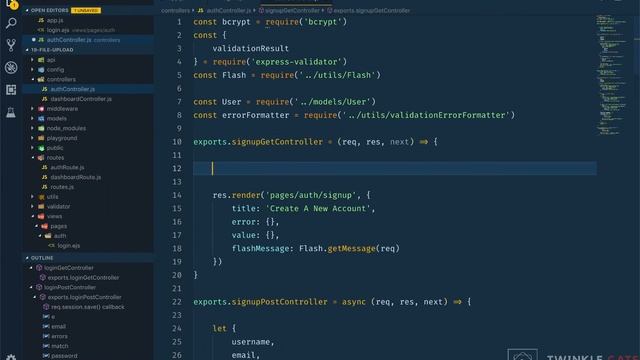Expand the playground folder arrow
Screen dimensions: 640x360
tap(33, 138)
